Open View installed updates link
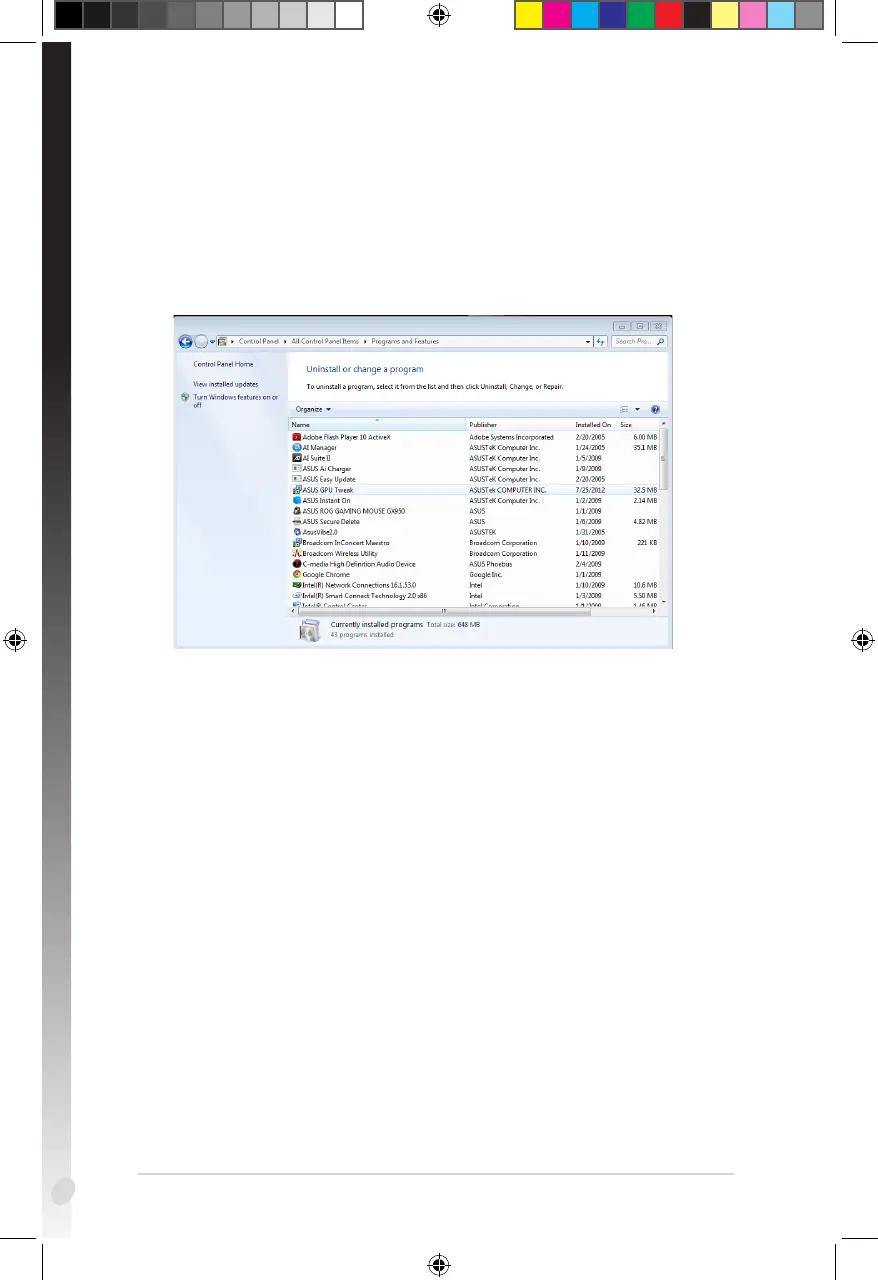This screenshot has width=878, height=1280. [226, 384]
